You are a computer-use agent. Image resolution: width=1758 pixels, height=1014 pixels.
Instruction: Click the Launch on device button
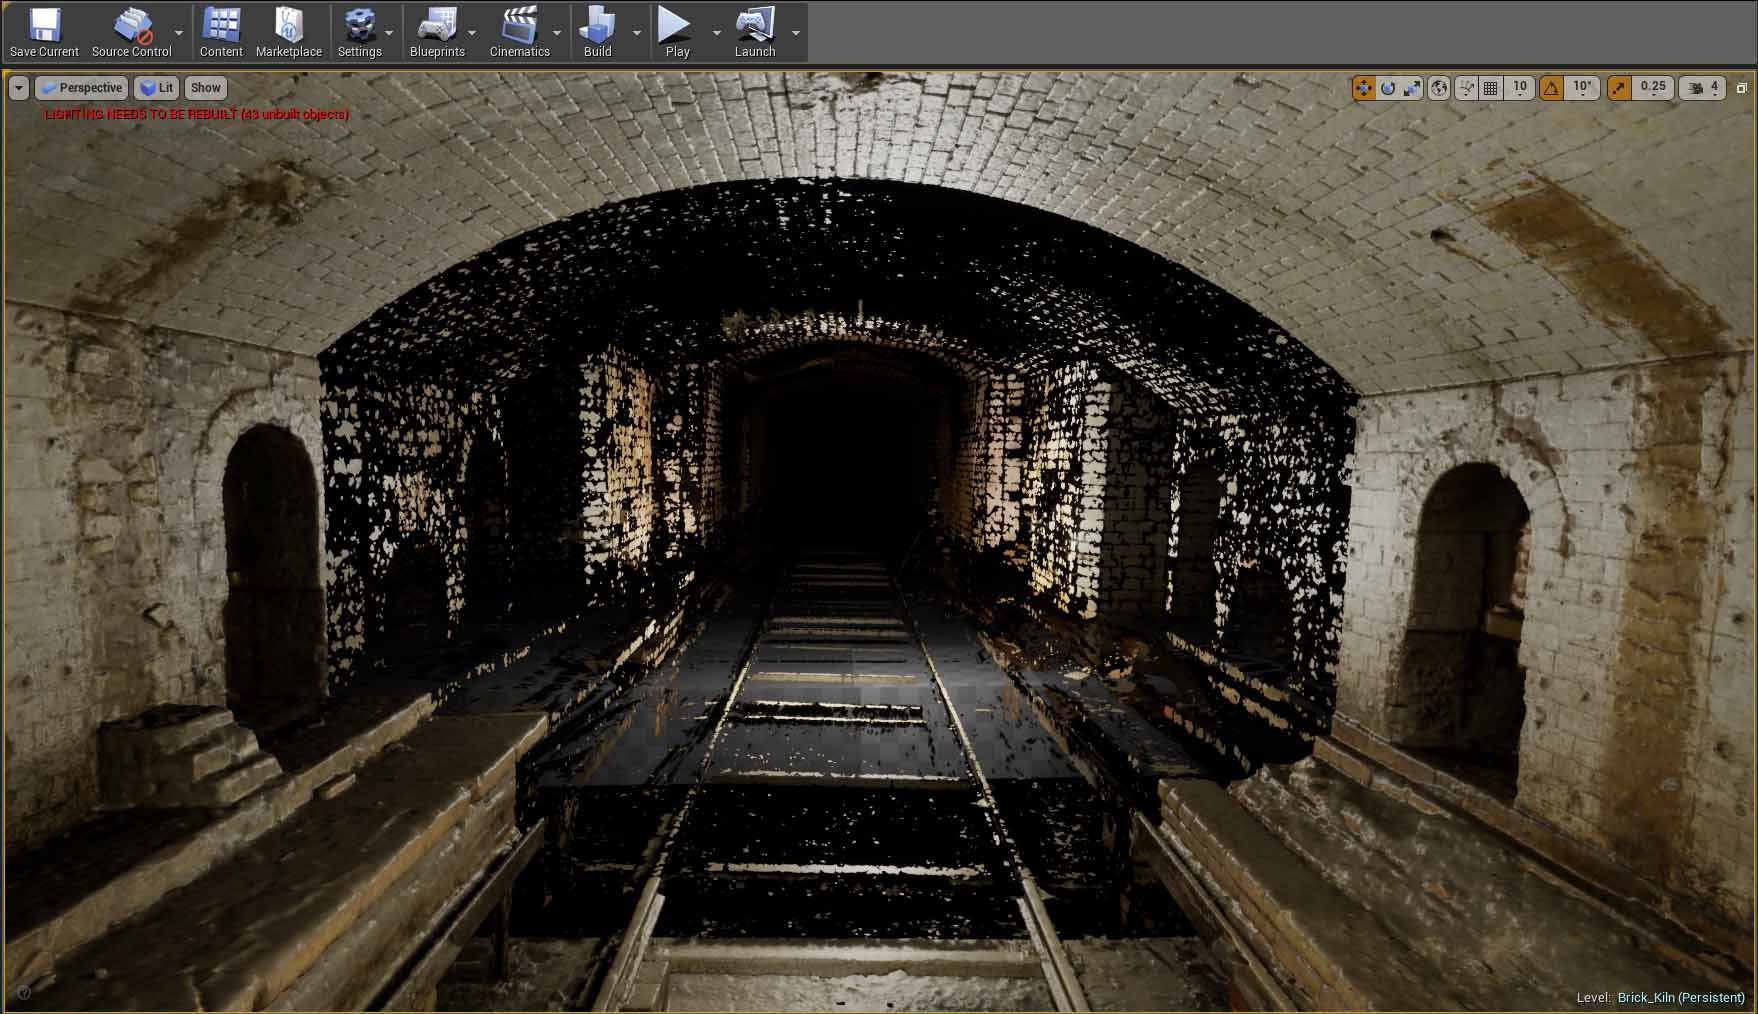point(755,33)
